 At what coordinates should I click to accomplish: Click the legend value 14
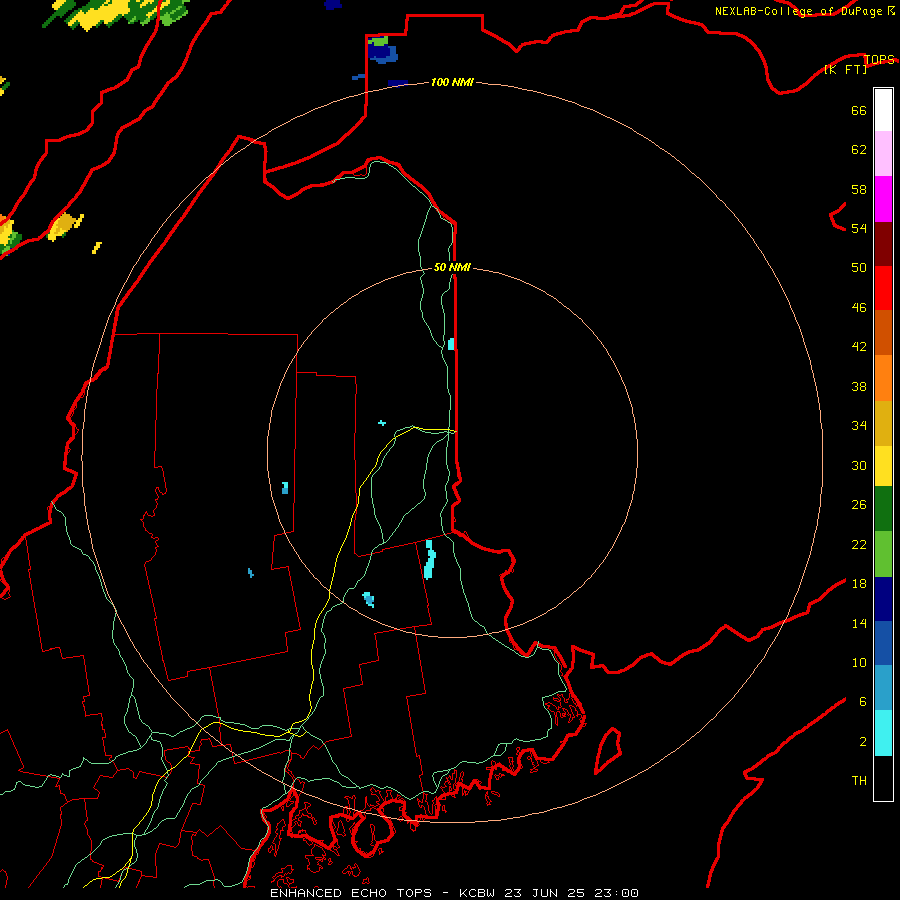(x=859, y=623)
